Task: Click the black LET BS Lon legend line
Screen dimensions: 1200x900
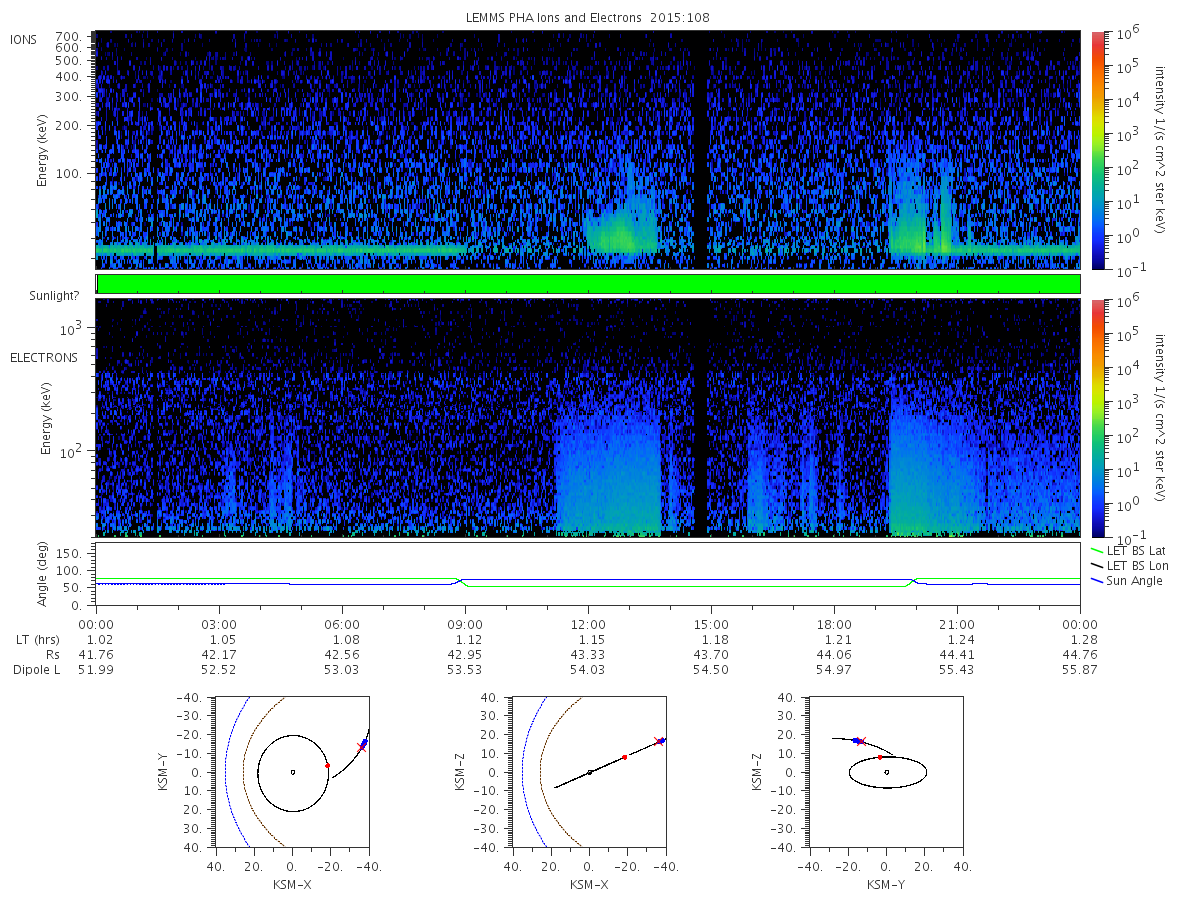Action: 1098,566
